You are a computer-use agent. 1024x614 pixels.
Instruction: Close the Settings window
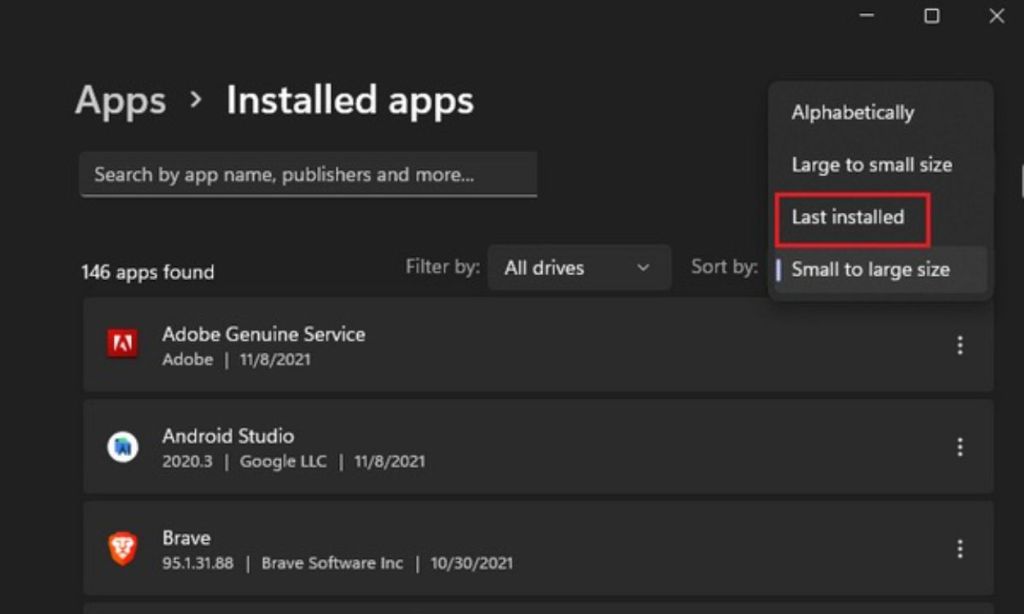[997, 15]
